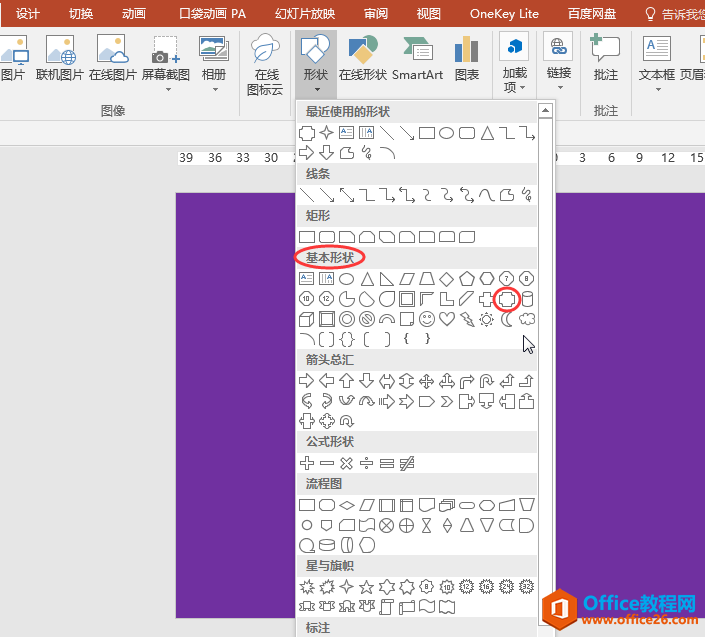Screen dimensions: 705x637
Task: Choose the scribble line in 线条 section
Action: [x=527, y=195]
